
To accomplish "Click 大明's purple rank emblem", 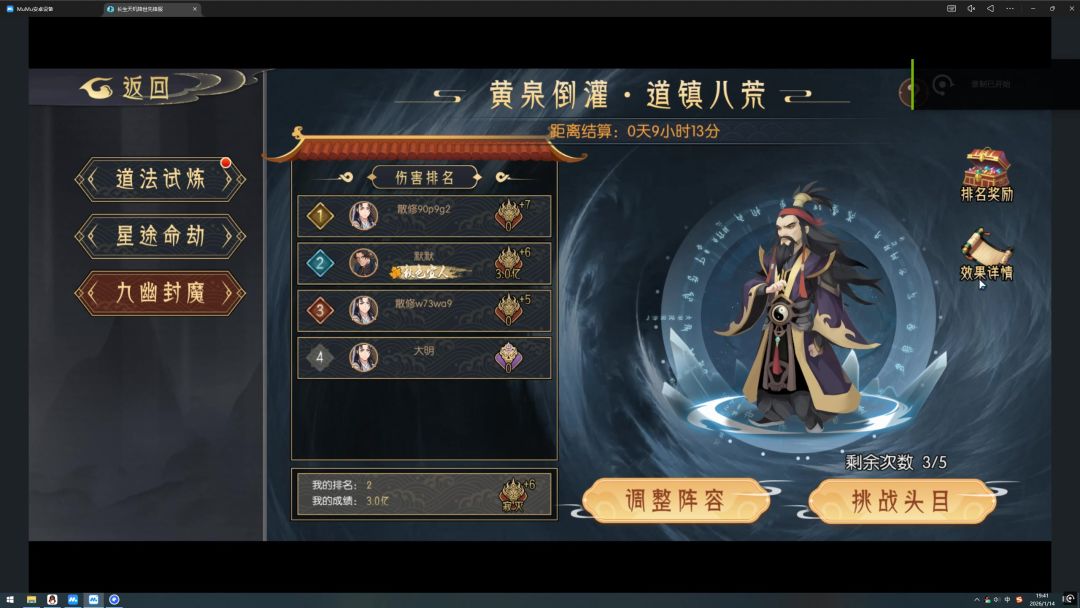I will click(x=509, y=357).
